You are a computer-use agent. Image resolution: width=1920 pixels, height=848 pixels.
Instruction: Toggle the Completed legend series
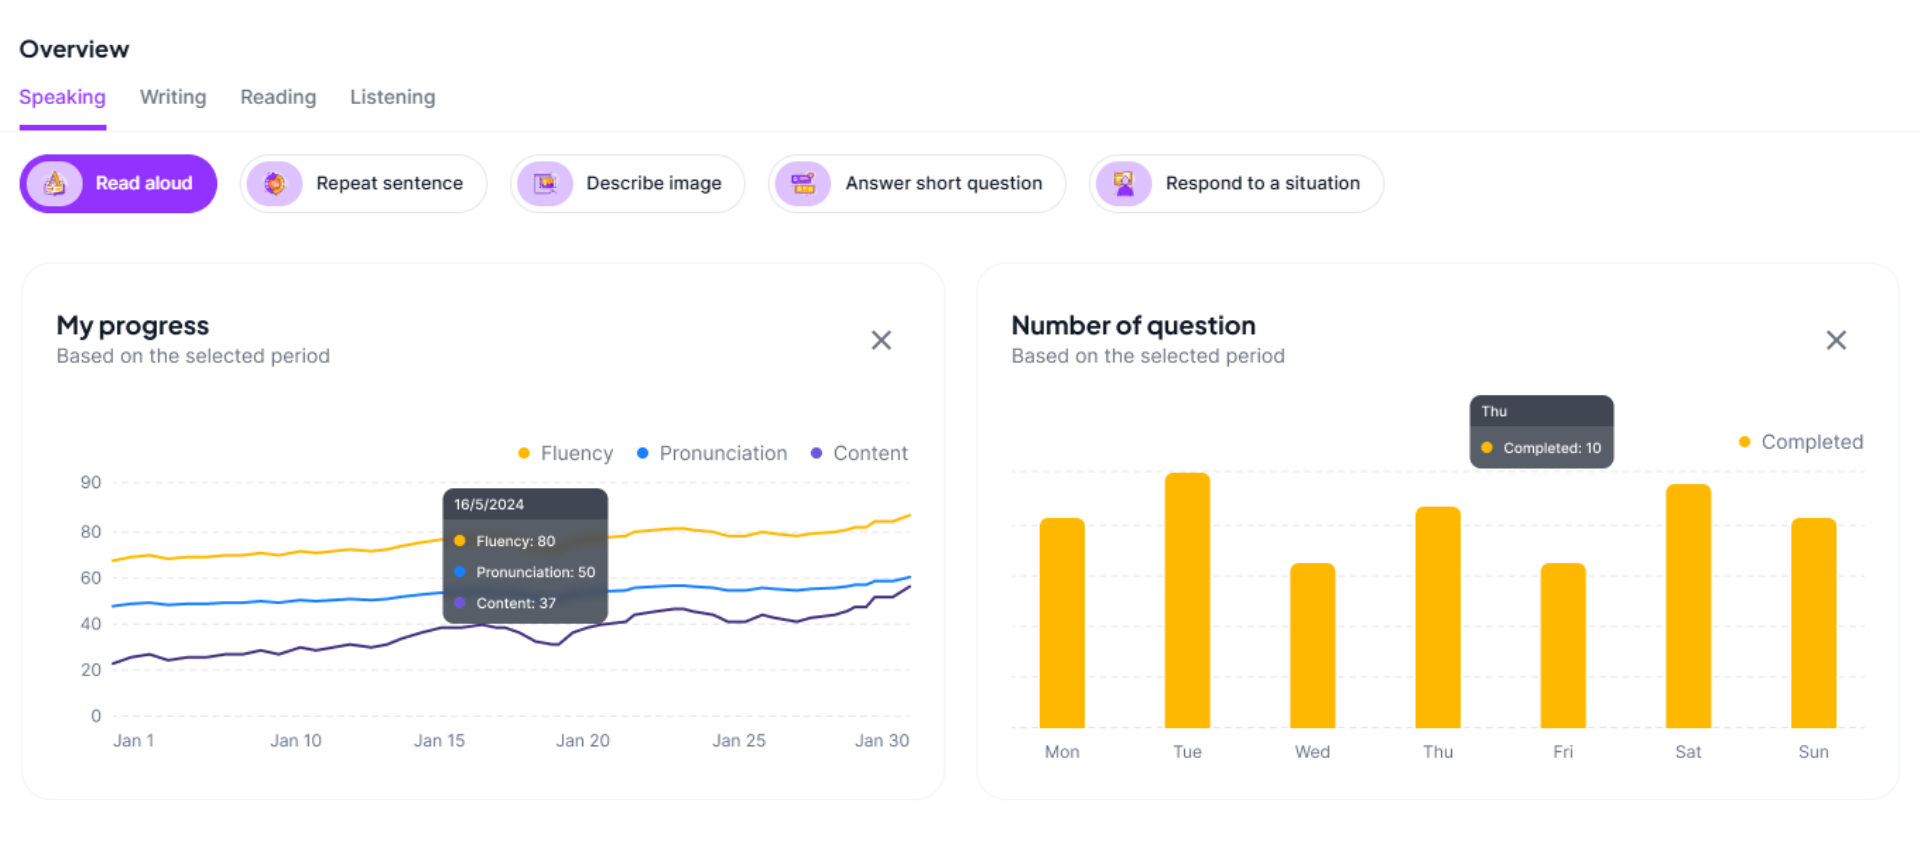tap(1801, 443)
